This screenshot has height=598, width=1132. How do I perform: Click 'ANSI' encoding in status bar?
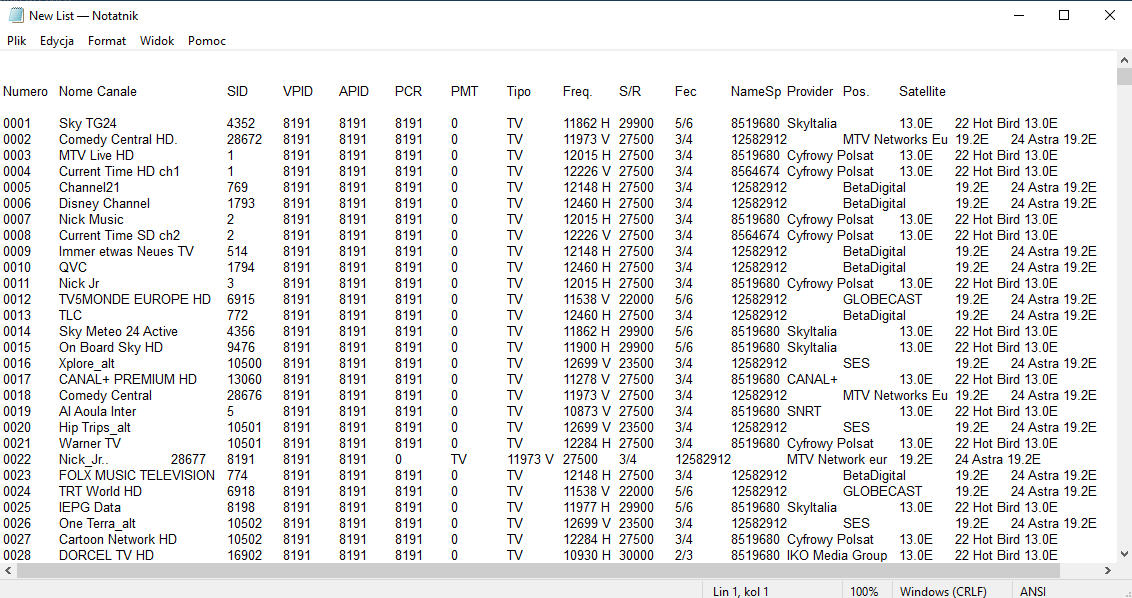[x=1033, y=592]
